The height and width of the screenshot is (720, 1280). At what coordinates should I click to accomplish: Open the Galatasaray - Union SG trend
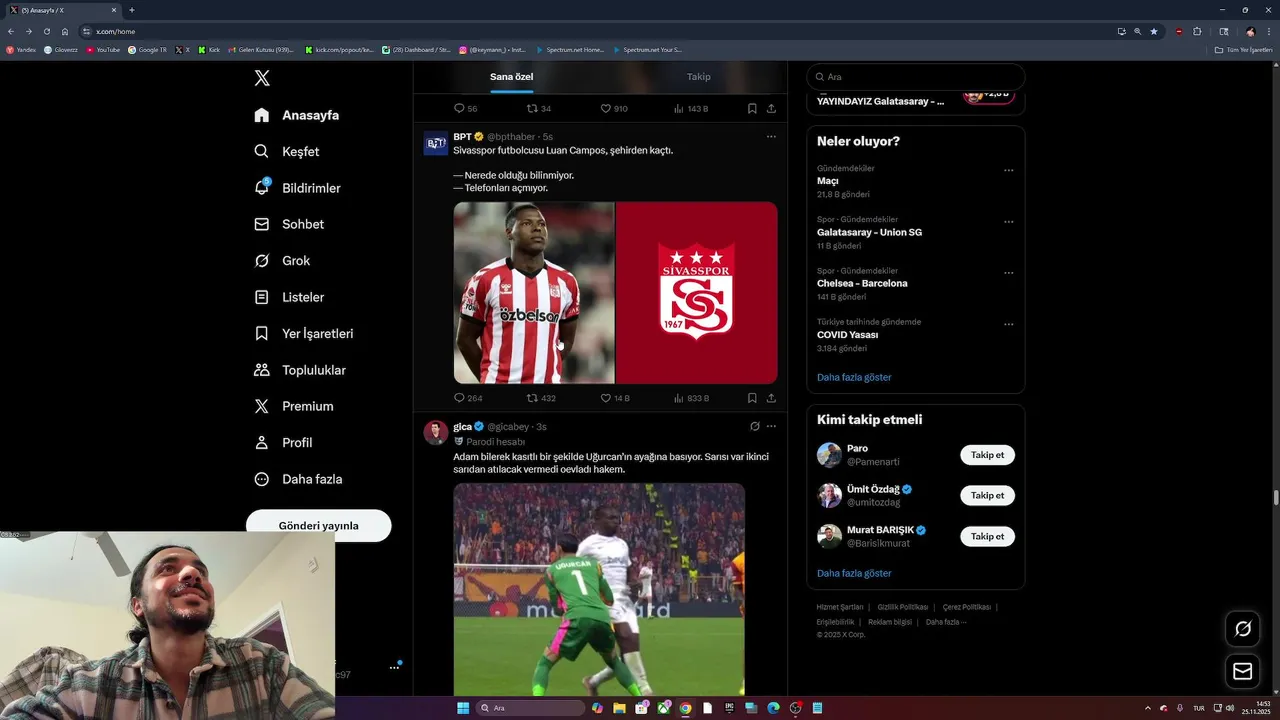click(869, 232)
